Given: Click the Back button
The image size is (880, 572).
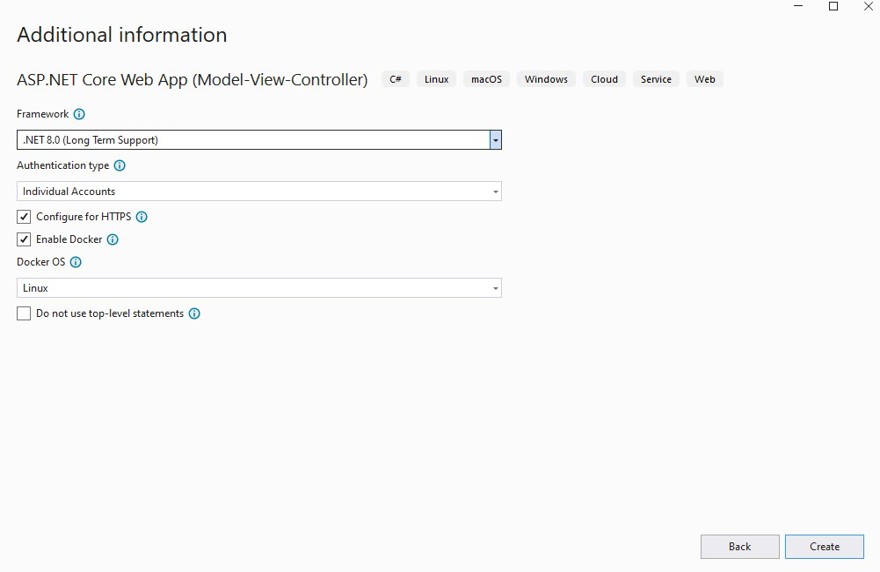Looking at the screenshot, I should coord(740,547).
